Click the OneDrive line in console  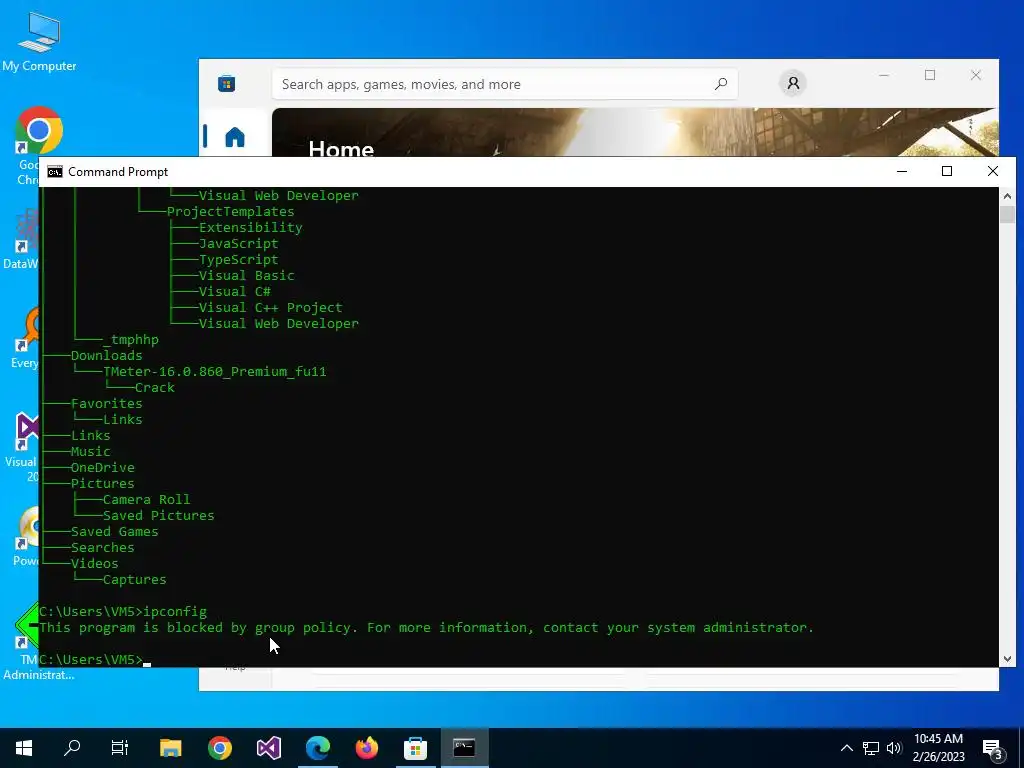[x=103, y=468]
